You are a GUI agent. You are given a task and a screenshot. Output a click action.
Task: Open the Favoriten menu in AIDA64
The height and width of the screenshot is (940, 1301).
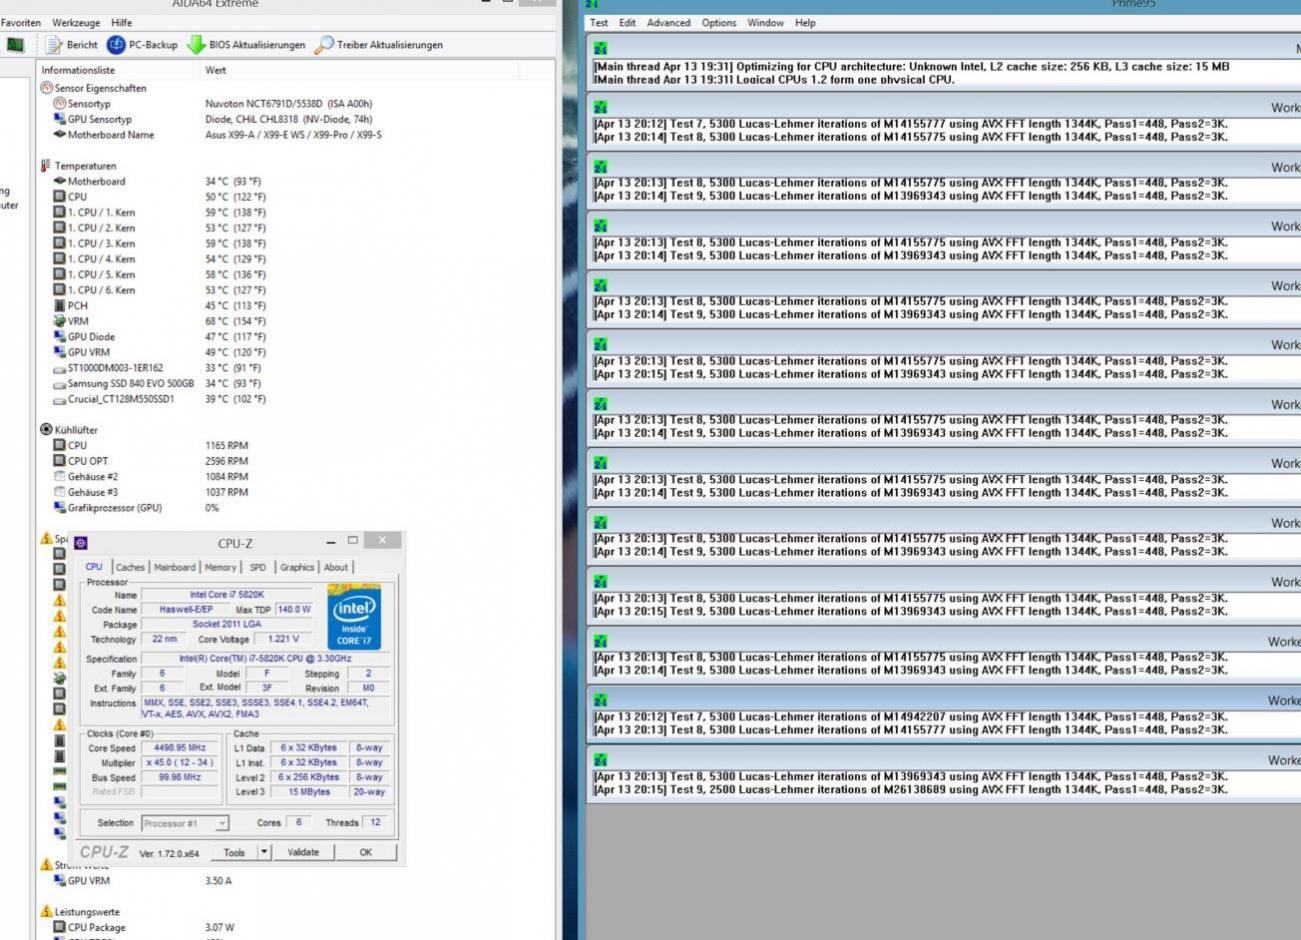coord(21,22)
